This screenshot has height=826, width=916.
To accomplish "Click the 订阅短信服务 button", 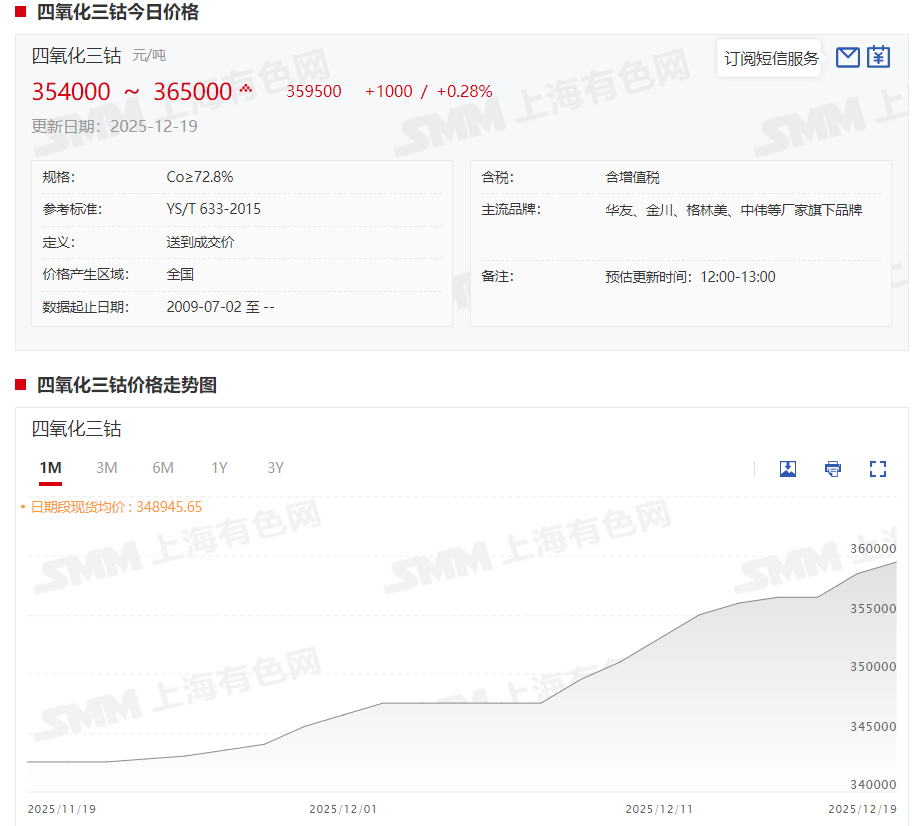I will [771, 58].
